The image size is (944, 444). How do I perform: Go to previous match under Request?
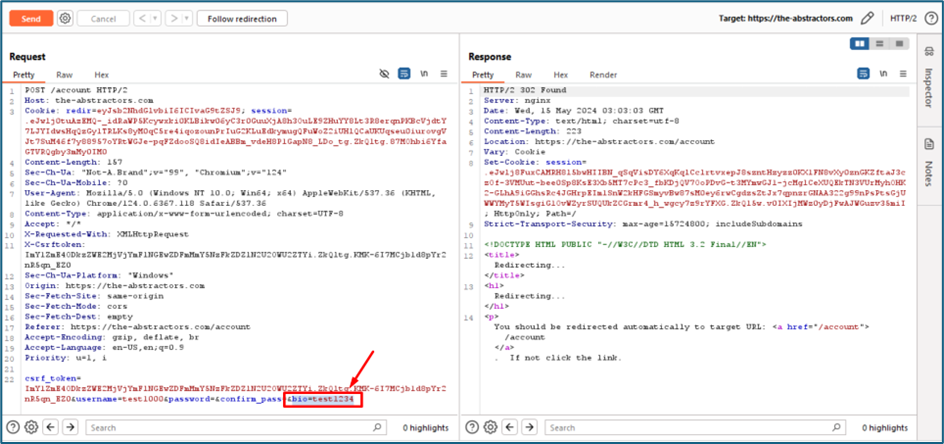coord(51,427)
